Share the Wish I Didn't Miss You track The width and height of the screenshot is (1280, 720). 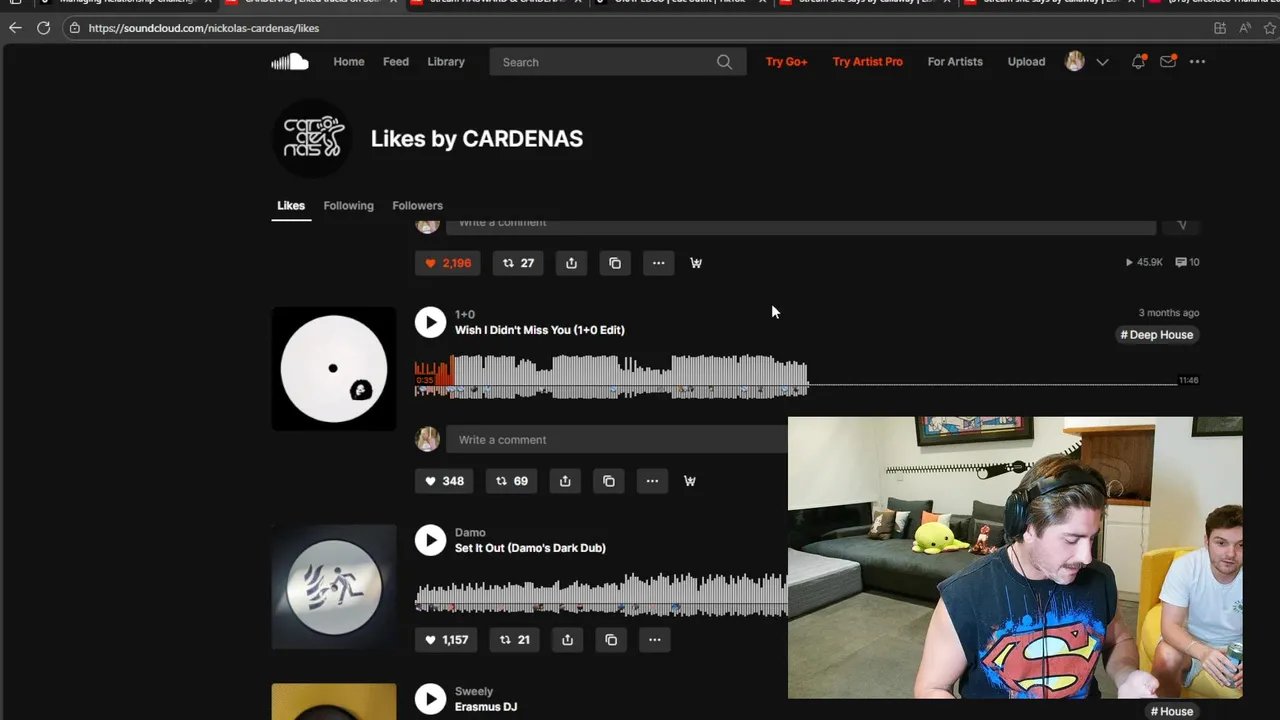(x=565, y=481)
